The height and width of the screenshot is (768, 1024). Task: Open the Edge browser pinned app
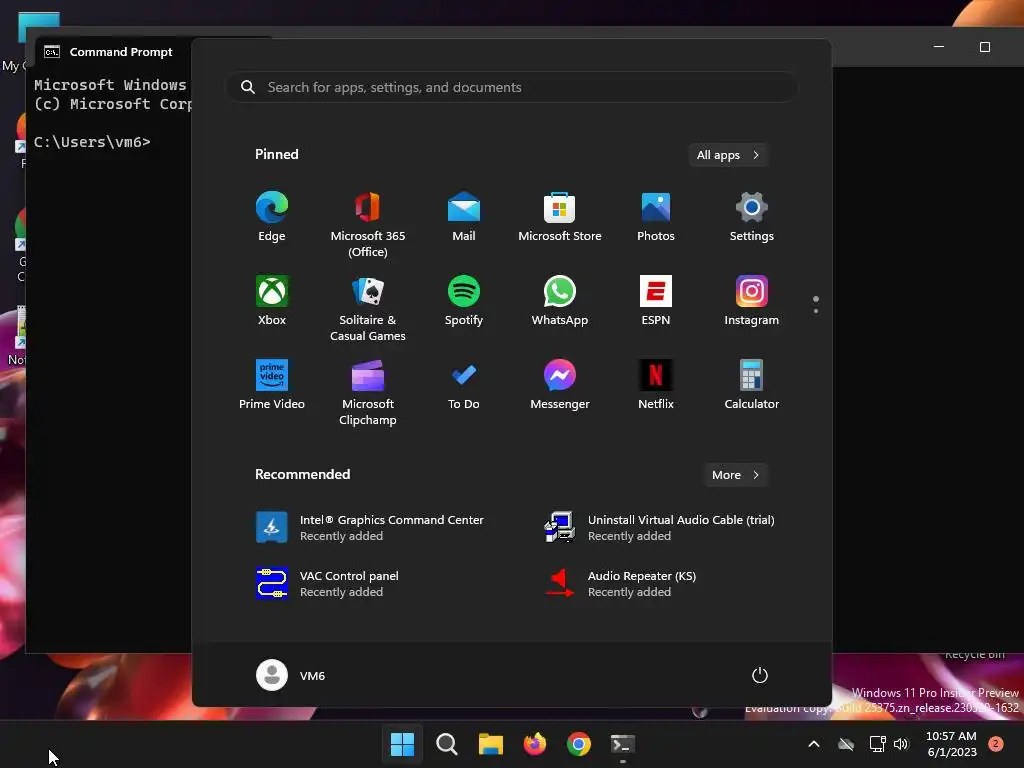(272, 217)
